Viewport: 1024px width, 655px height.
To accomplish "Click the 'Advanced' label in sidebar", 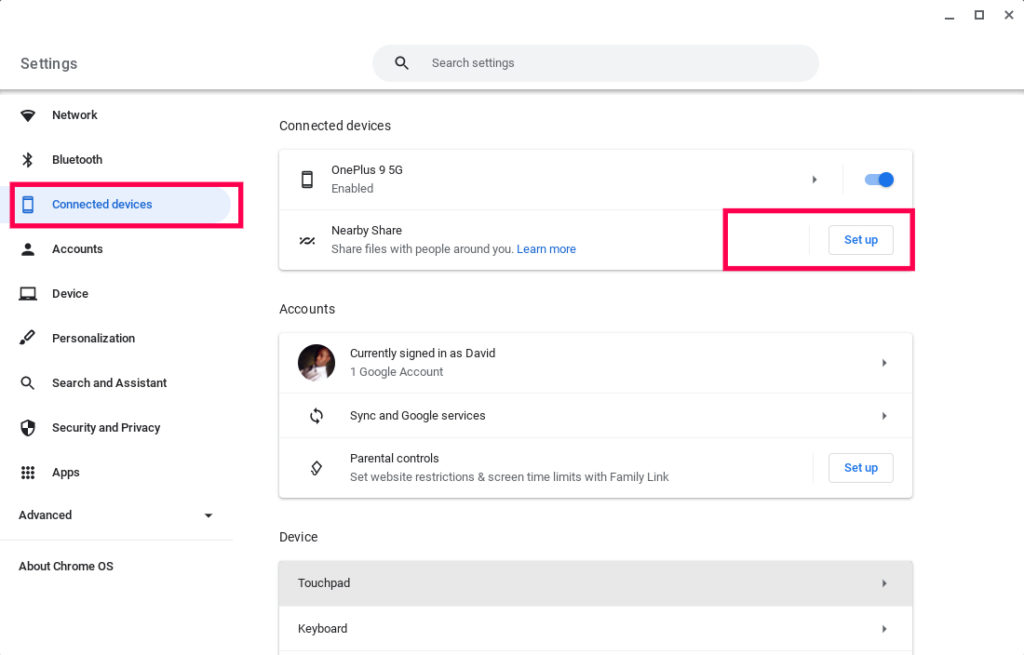I will pos(45,515).
